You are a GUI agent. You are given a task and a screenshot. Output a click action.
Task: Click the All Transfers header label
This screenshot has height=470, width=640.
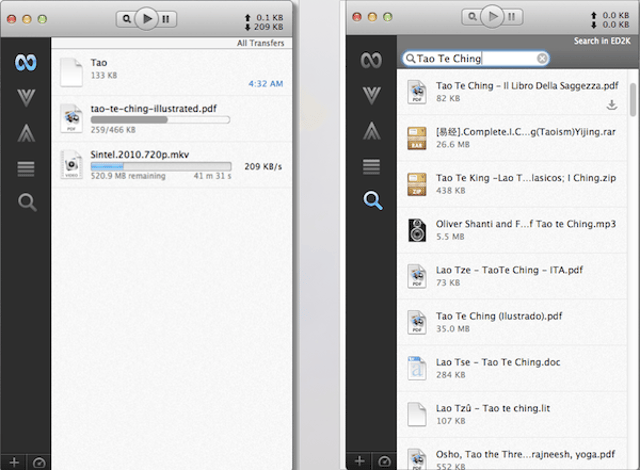[260, 43]
